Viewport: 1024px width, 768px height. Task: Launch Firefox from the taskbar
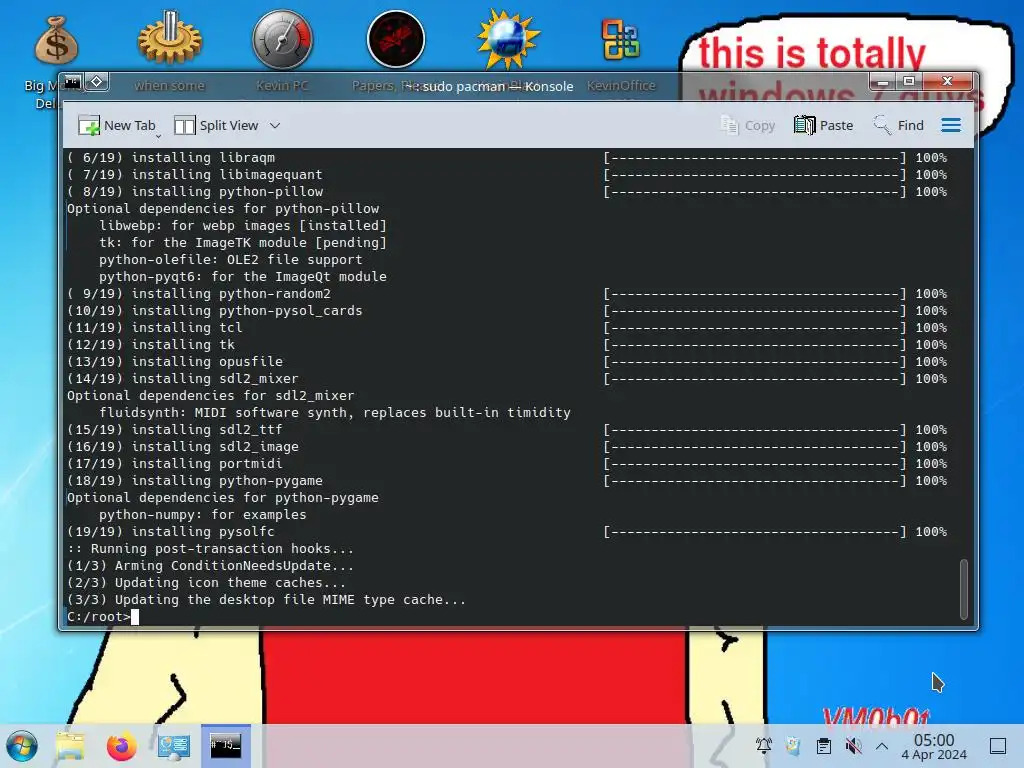121,746
